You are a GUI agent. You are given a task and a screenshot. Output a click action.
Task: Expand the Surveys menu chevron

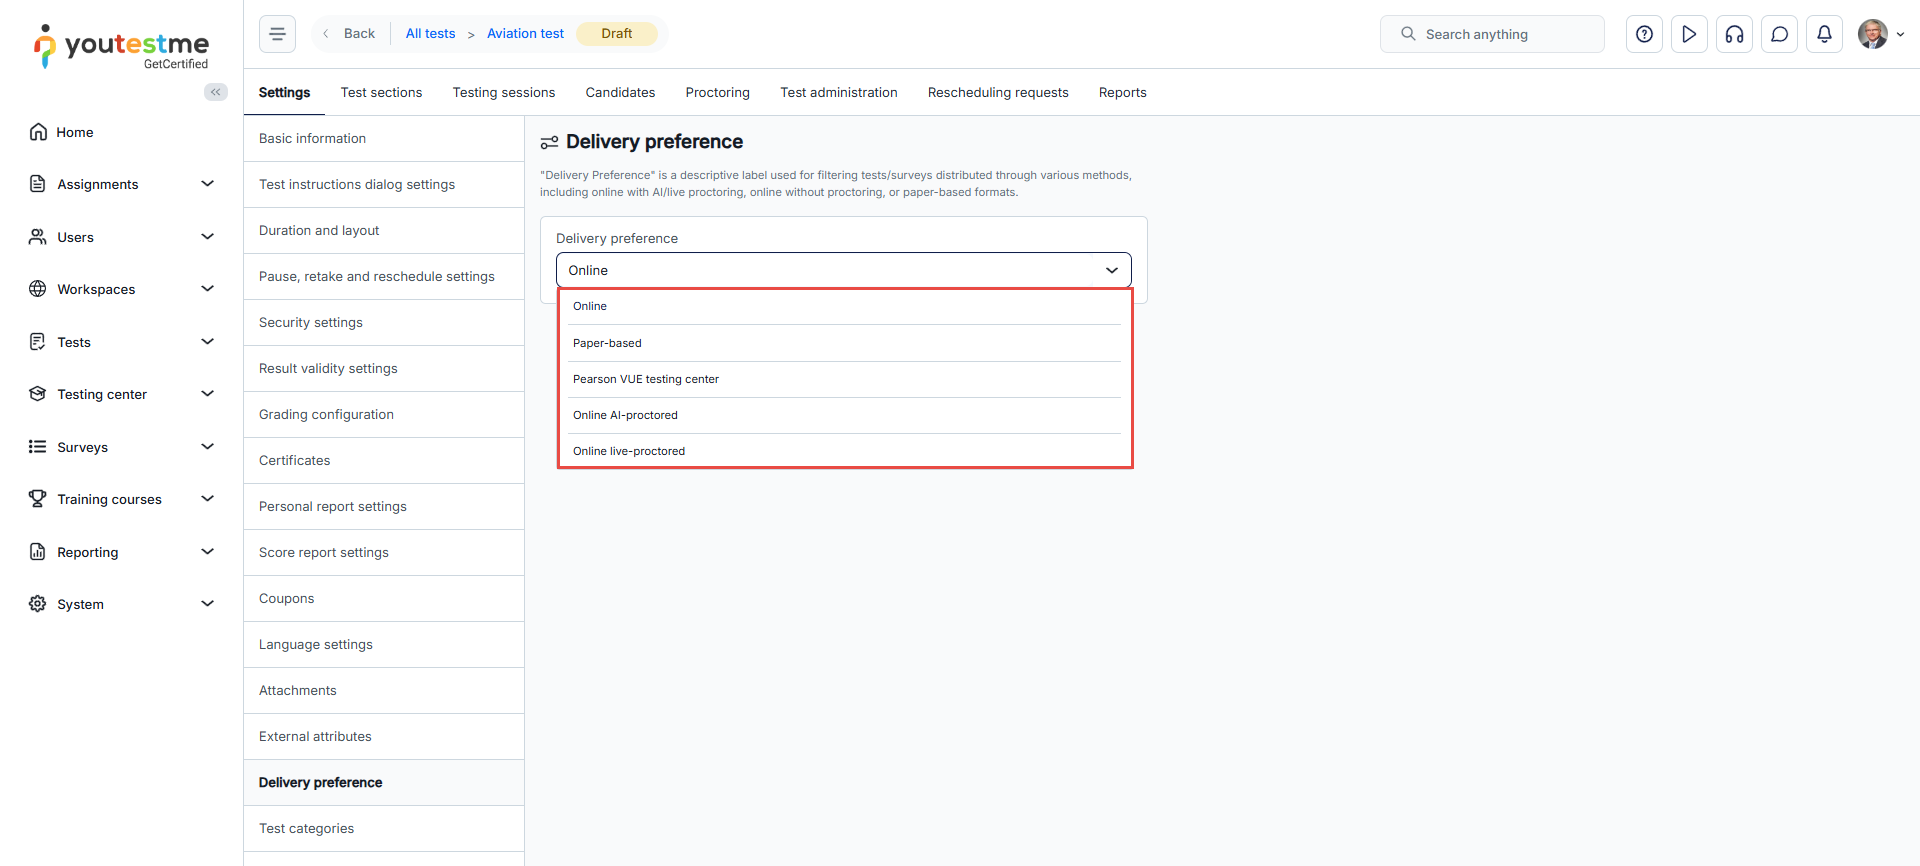tap(208, 447)
